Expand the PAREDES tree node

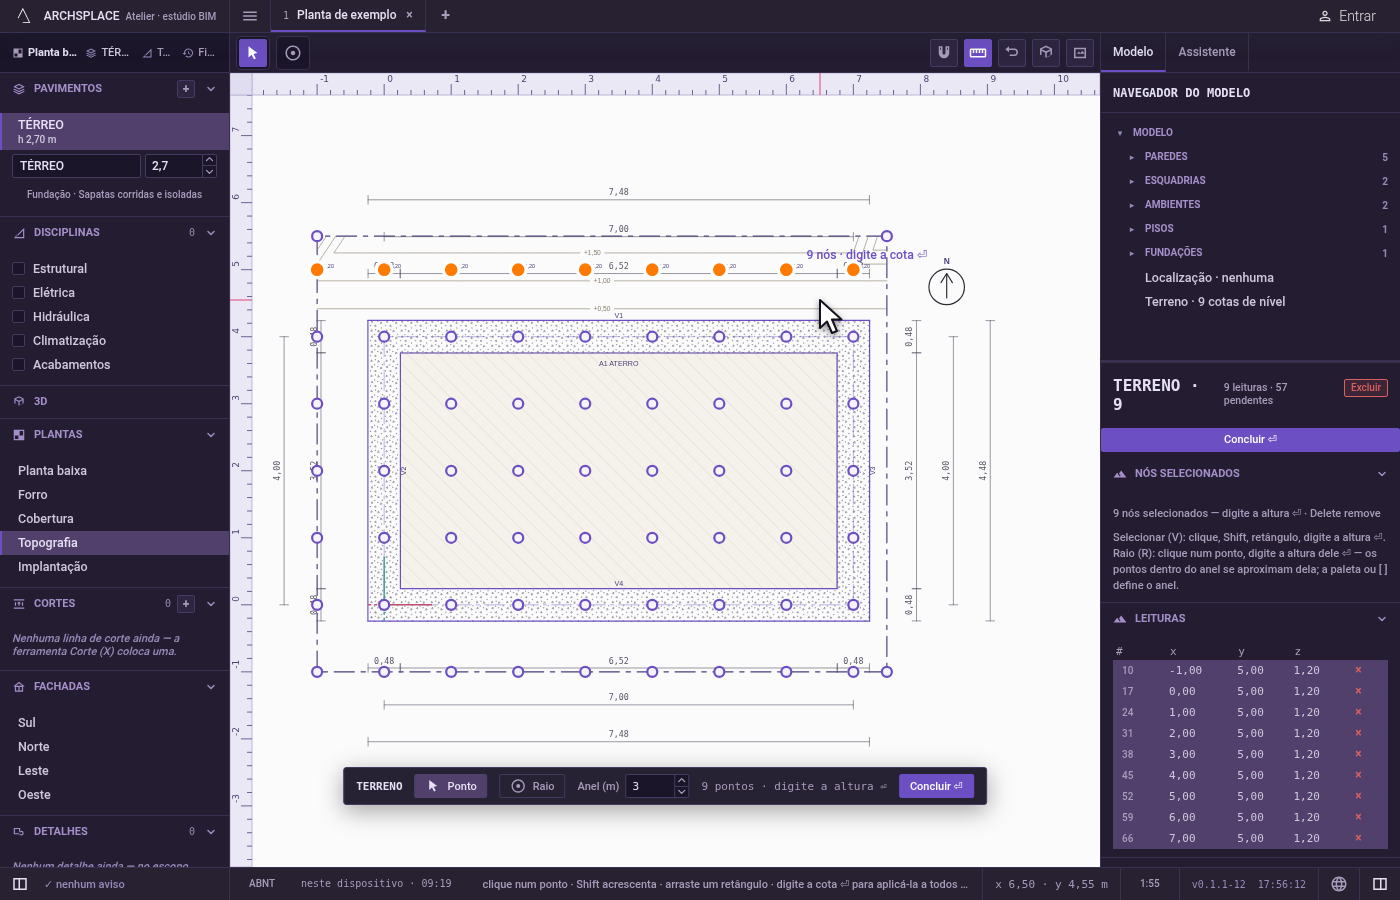click(1132, 157)
